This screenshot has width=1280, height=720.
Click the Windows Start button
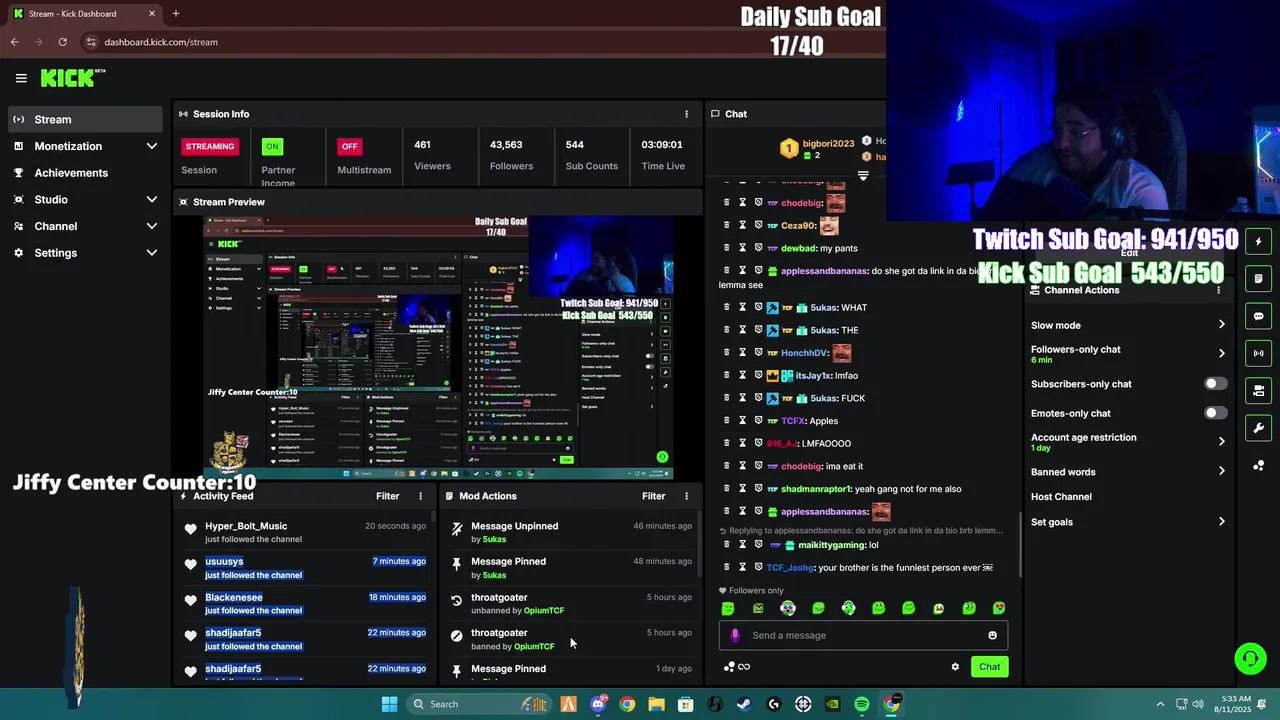click(389, 704)
